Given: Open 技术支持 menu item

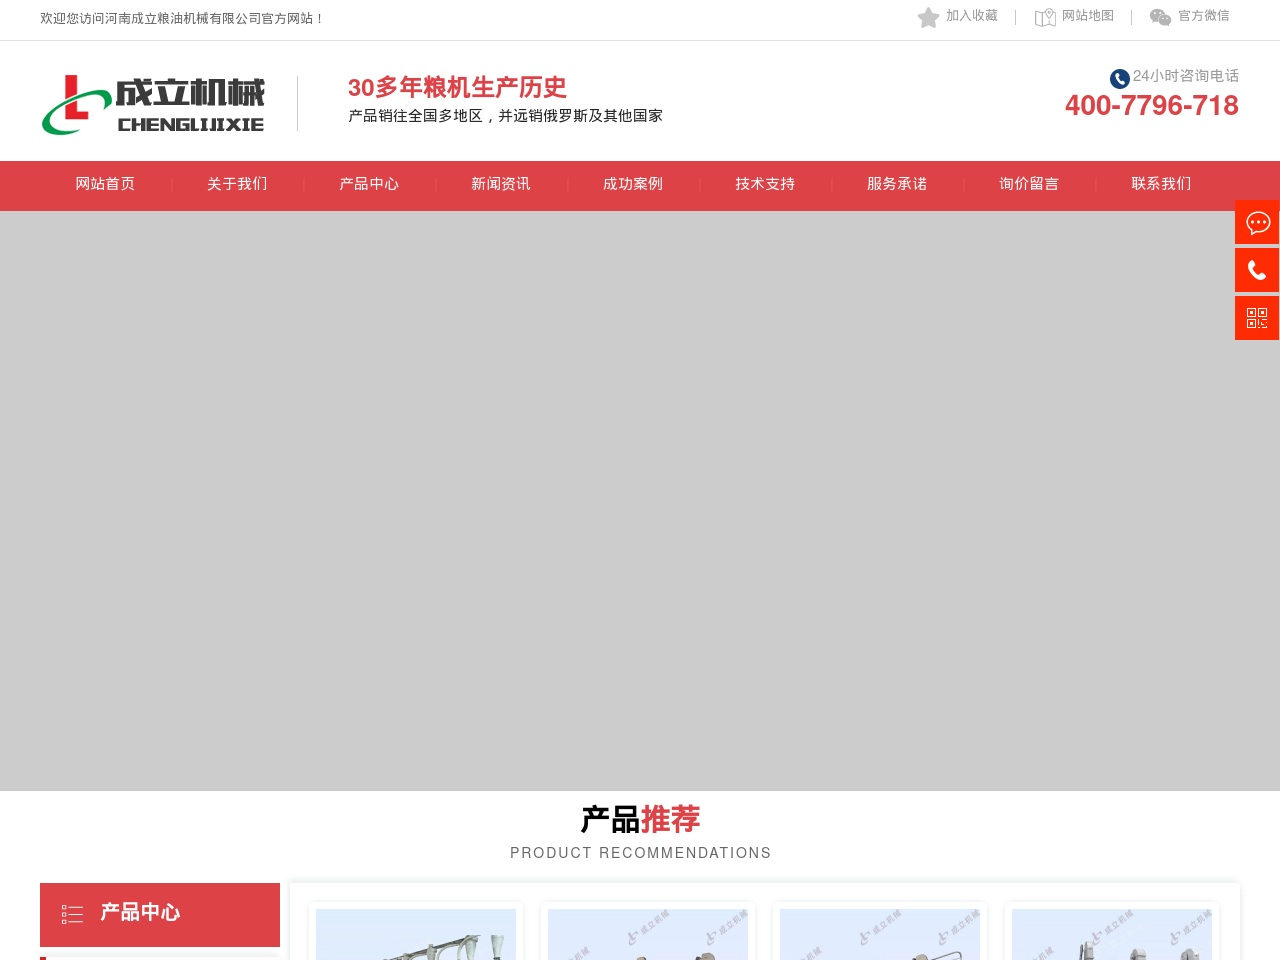Looking at the screenshot, I should point(765,184).
